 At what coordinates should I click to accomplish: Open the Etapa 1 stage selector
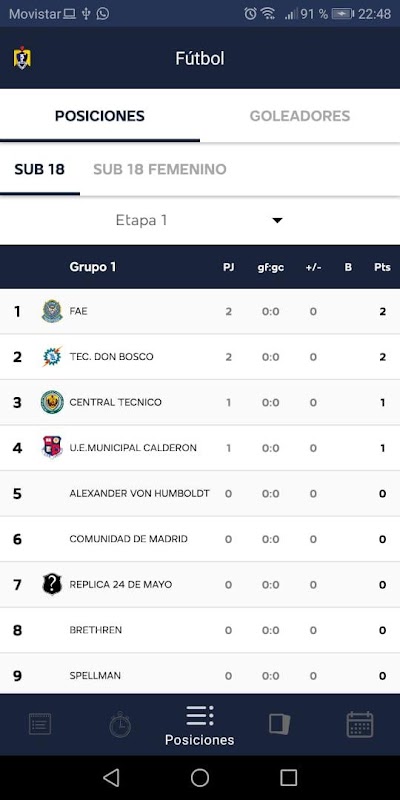coord(200,220)
